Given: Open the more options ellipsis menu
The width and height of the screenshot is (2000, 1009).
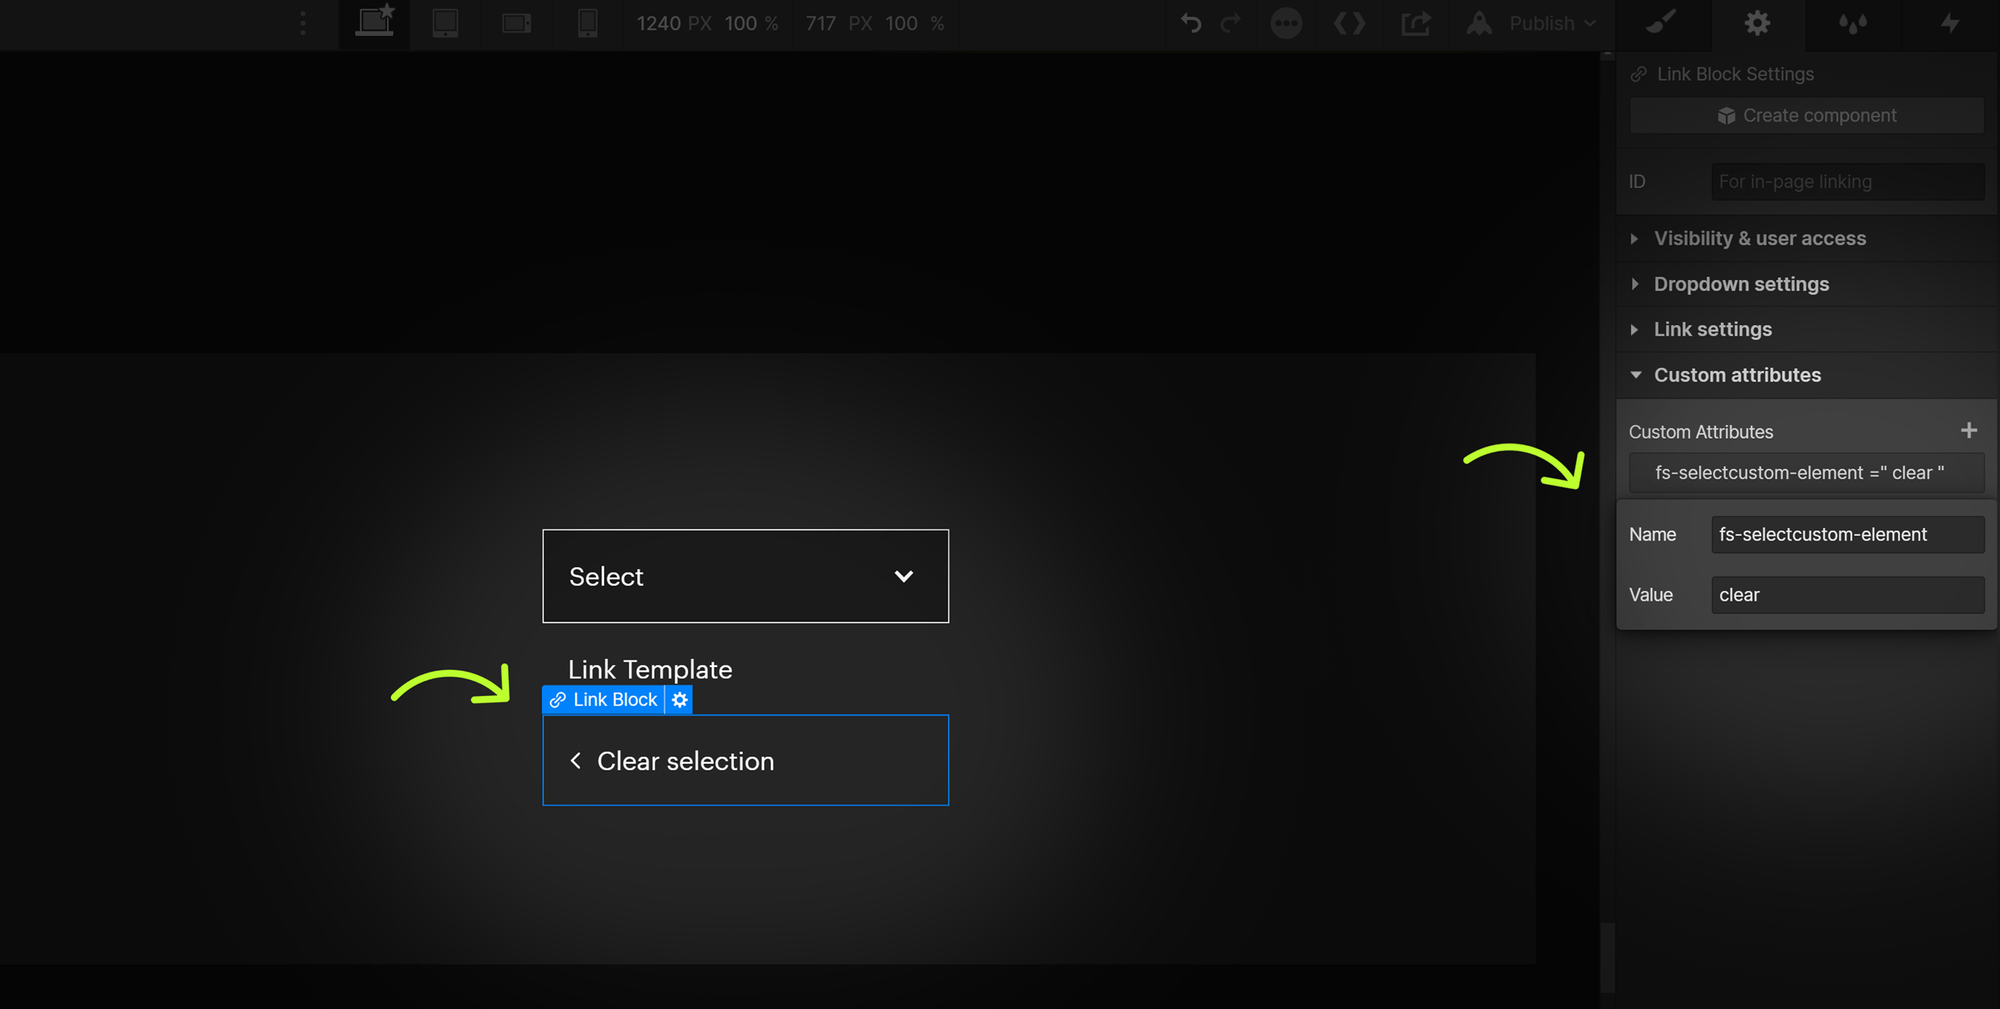Looking at the screenshot, I should [x=1286, y=23].
